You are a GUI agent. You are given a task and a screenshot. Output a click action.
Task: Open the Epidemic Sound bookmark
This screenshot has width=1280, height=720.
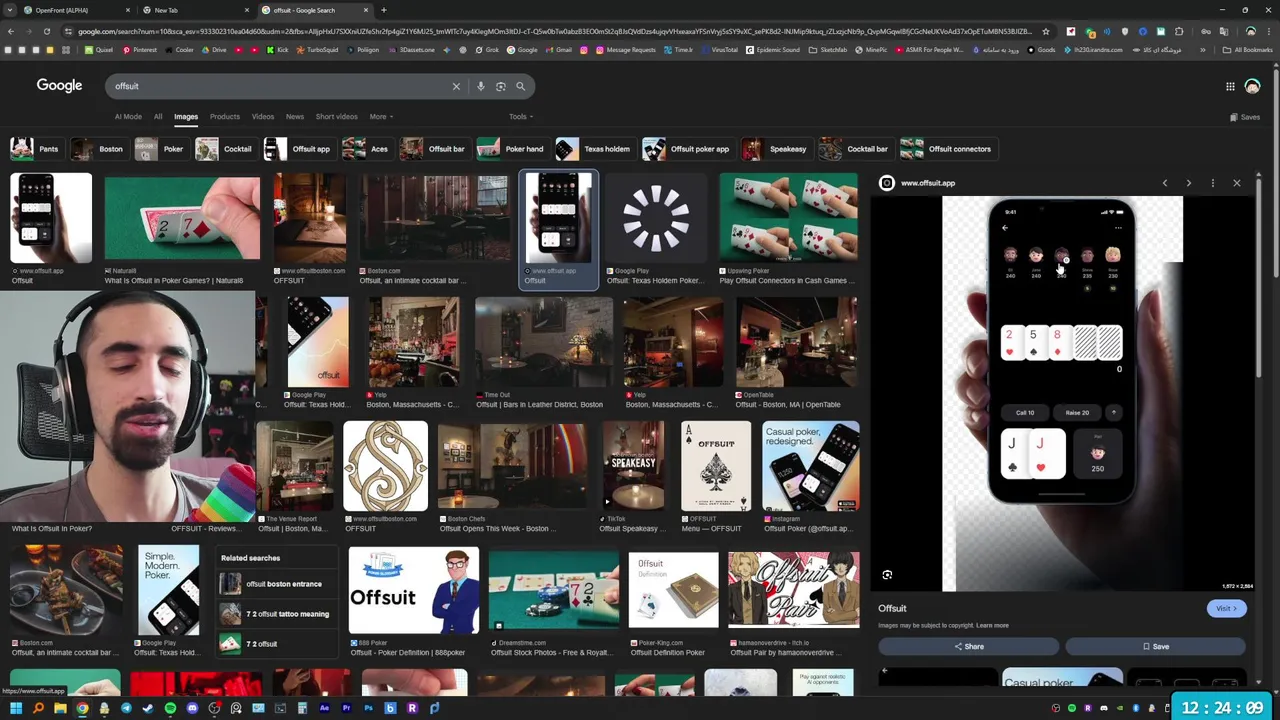click(x=774, y=50)
